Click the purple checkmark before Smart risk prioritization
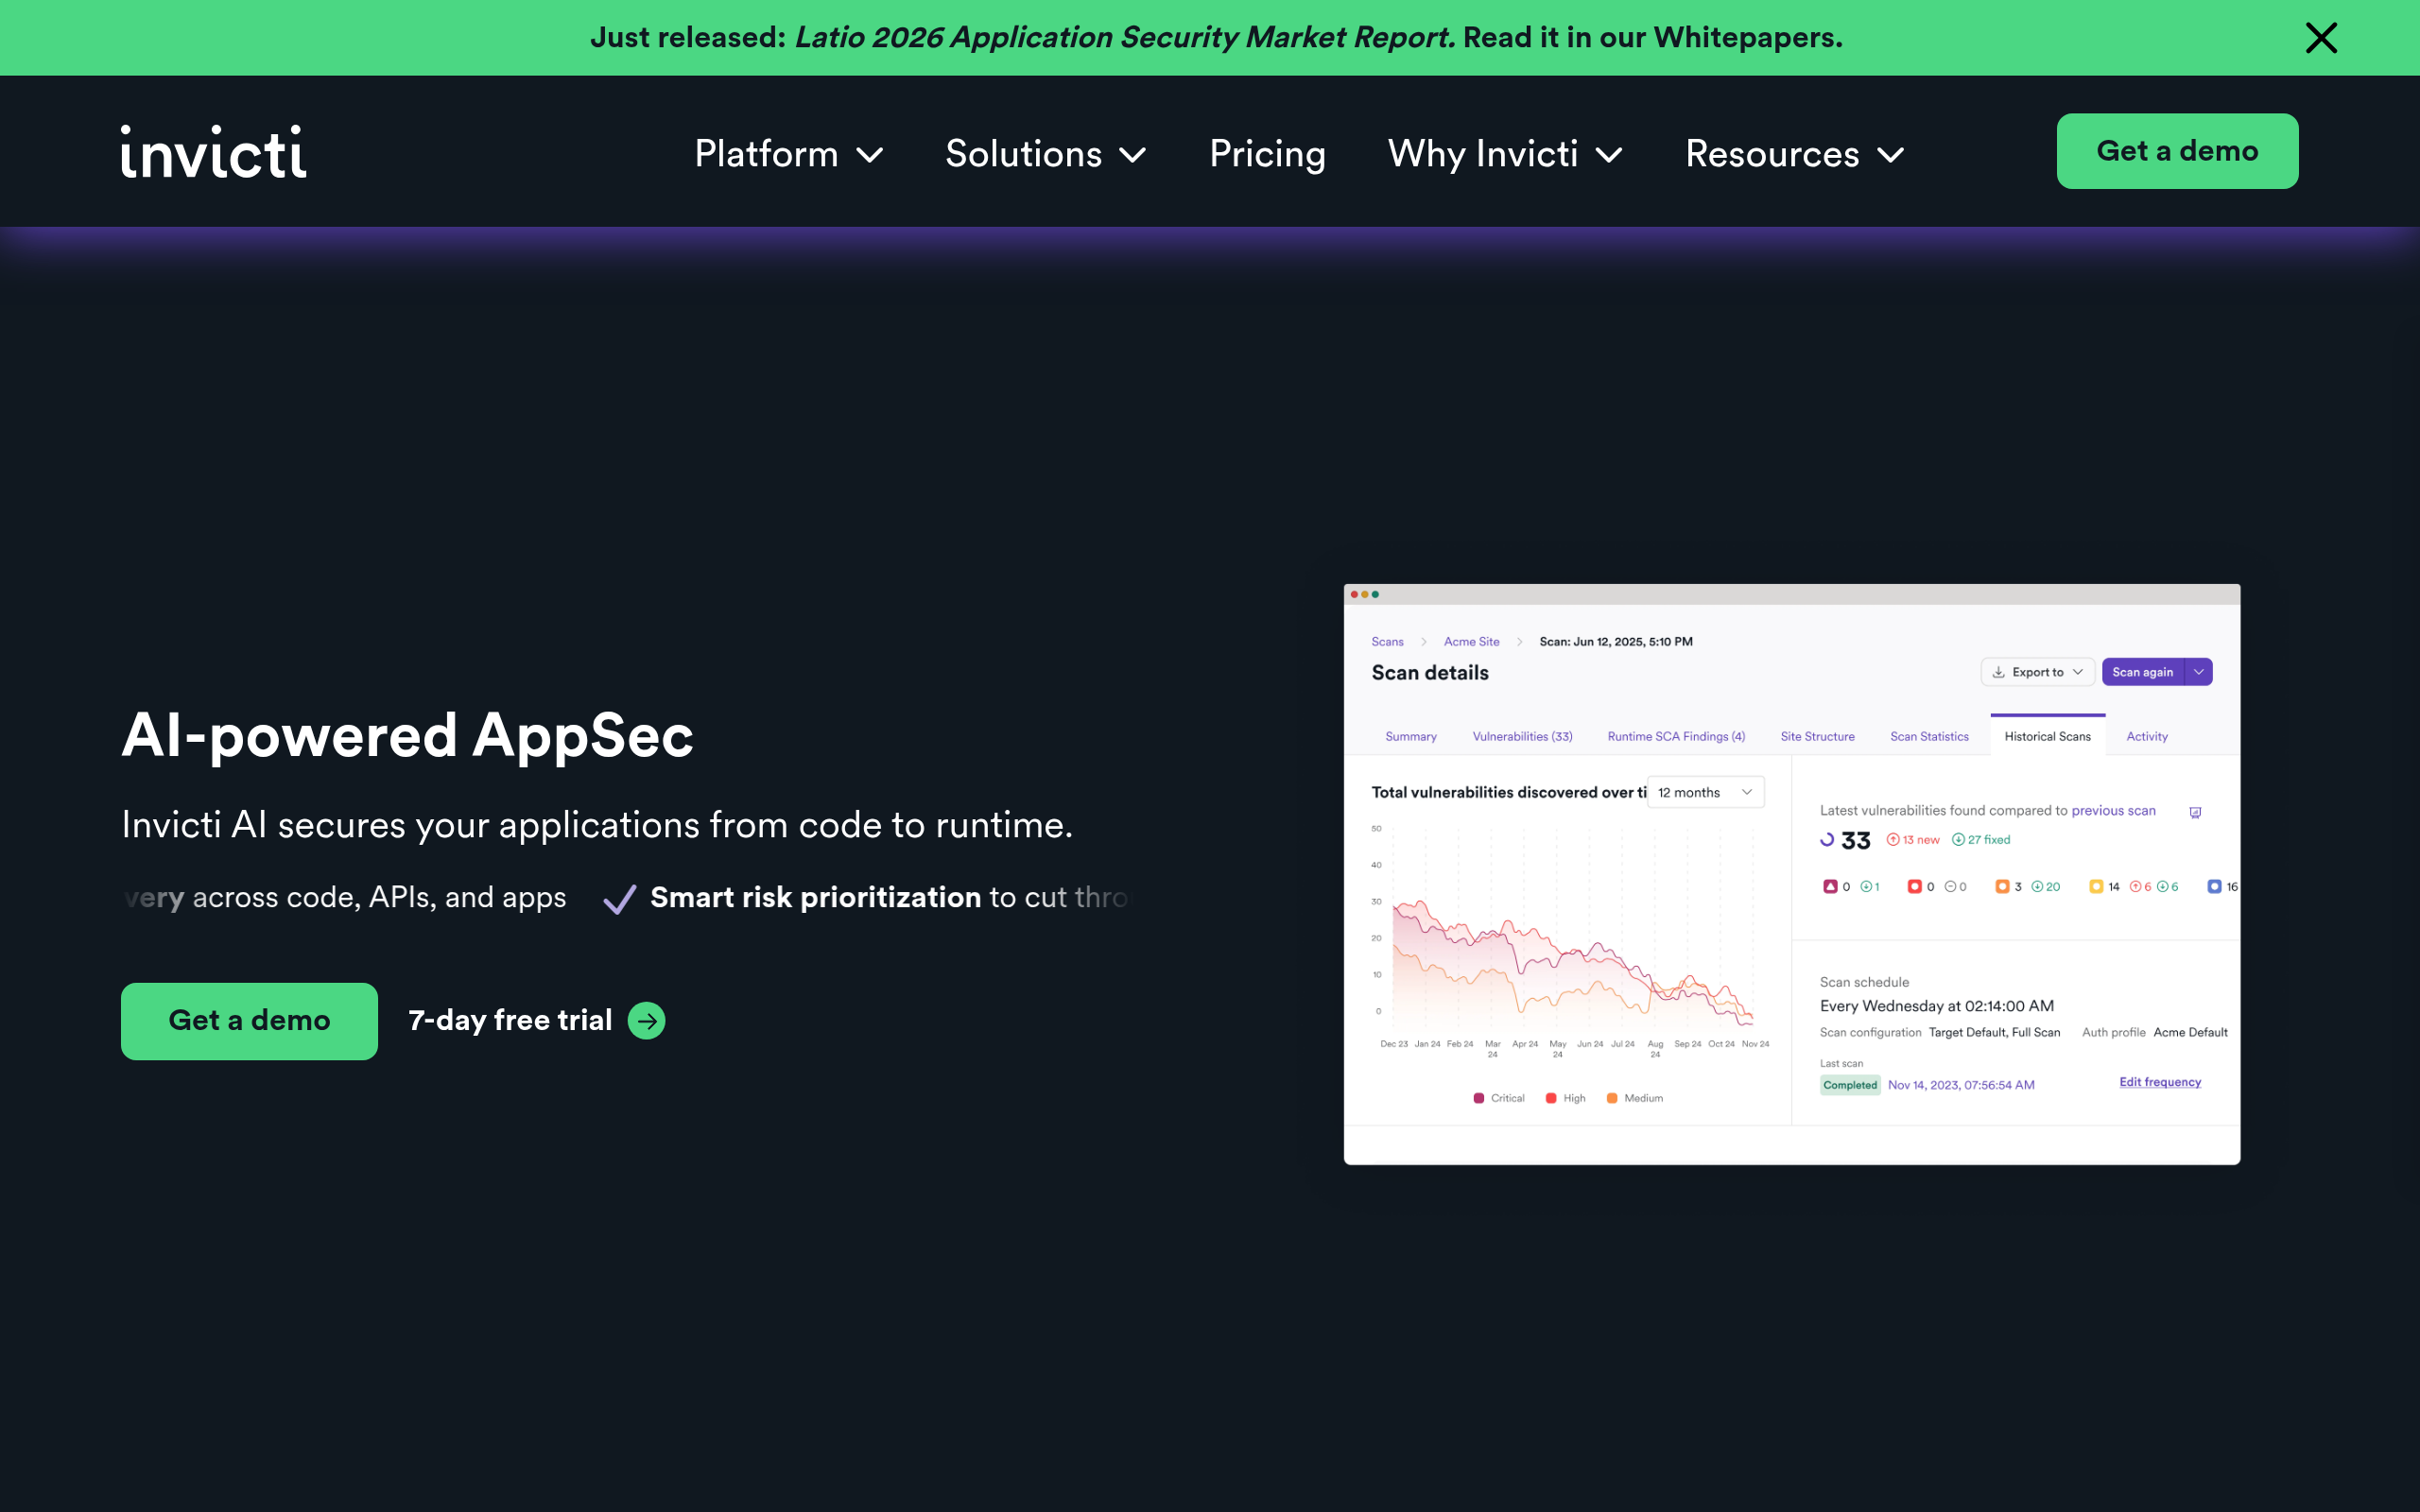 tap(620, 899)
